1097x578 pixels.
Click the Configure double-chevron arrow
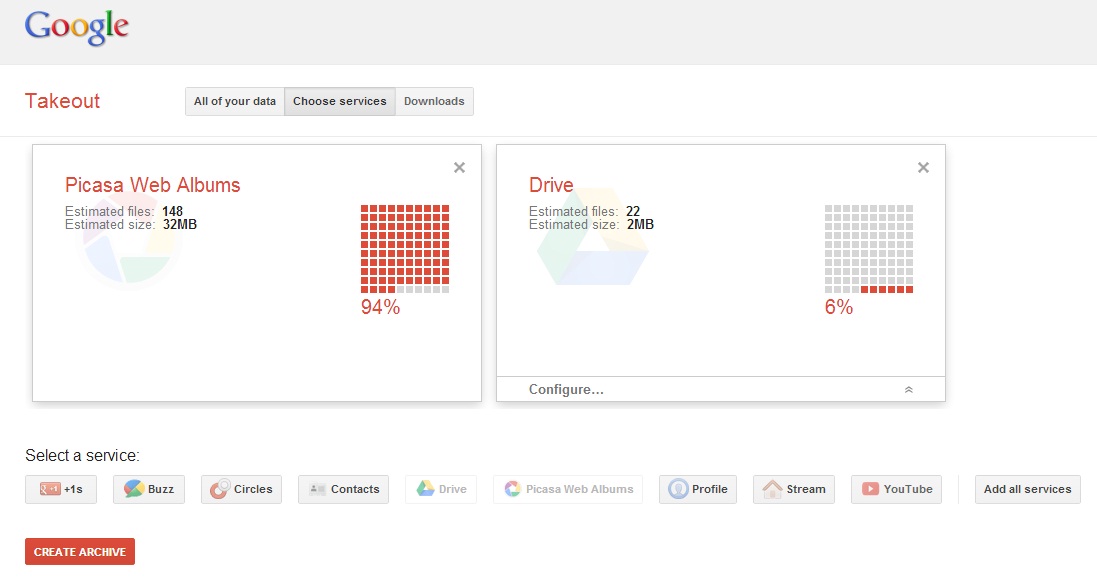908,390
